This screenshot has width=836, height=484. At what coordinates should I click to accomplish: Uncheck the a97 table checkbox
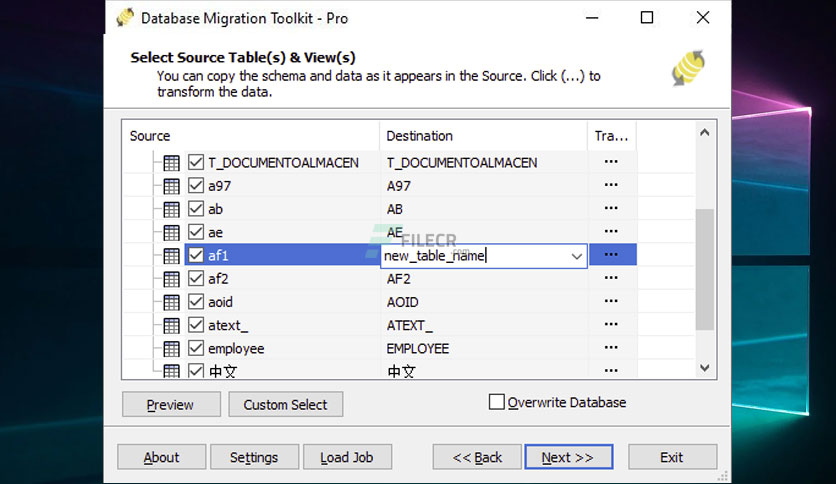click(x=196, y=185)
